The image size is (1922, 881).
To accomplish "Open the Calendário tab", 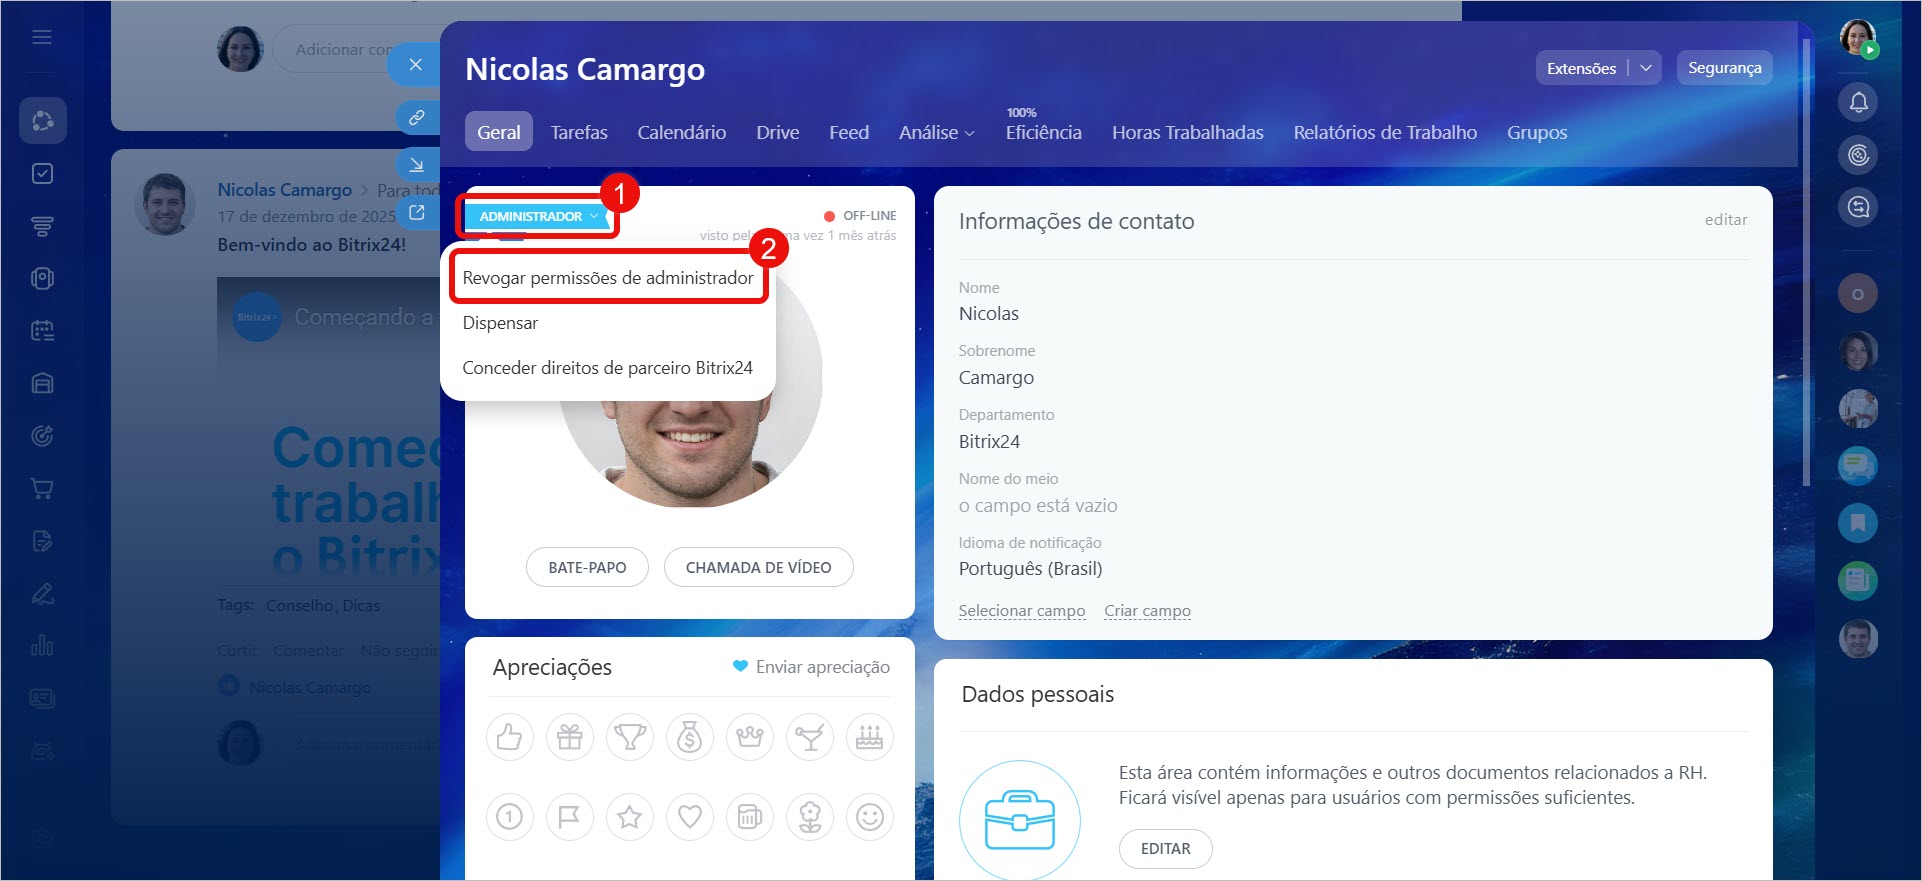I will click(x=681, y=133).
